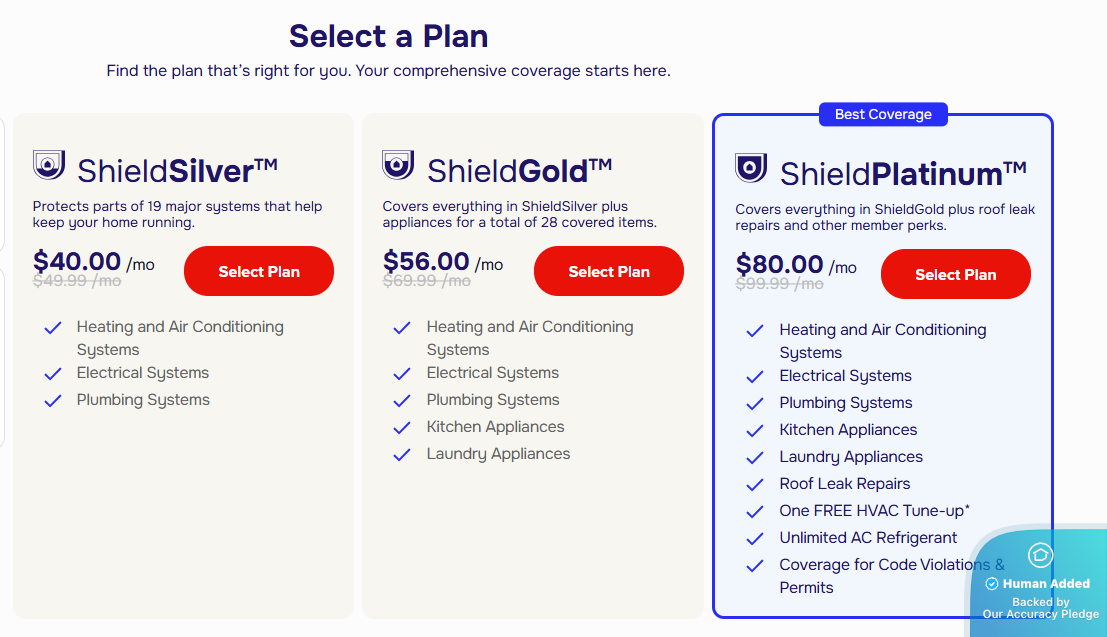Choose the ShieldPlatinum plan for $80.00
This screenshot has width=1107, height=637.
(955, 274)
